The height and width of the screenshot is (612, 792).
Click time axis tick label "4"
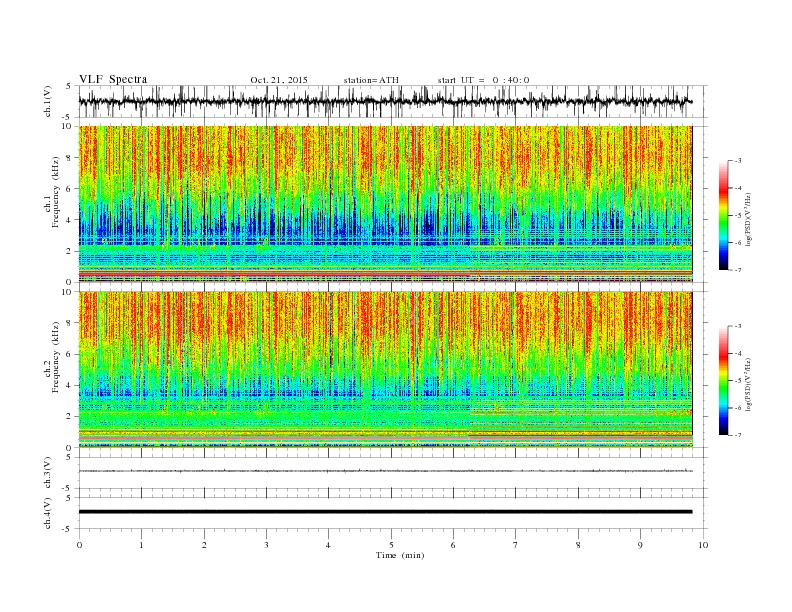point(328,545)
